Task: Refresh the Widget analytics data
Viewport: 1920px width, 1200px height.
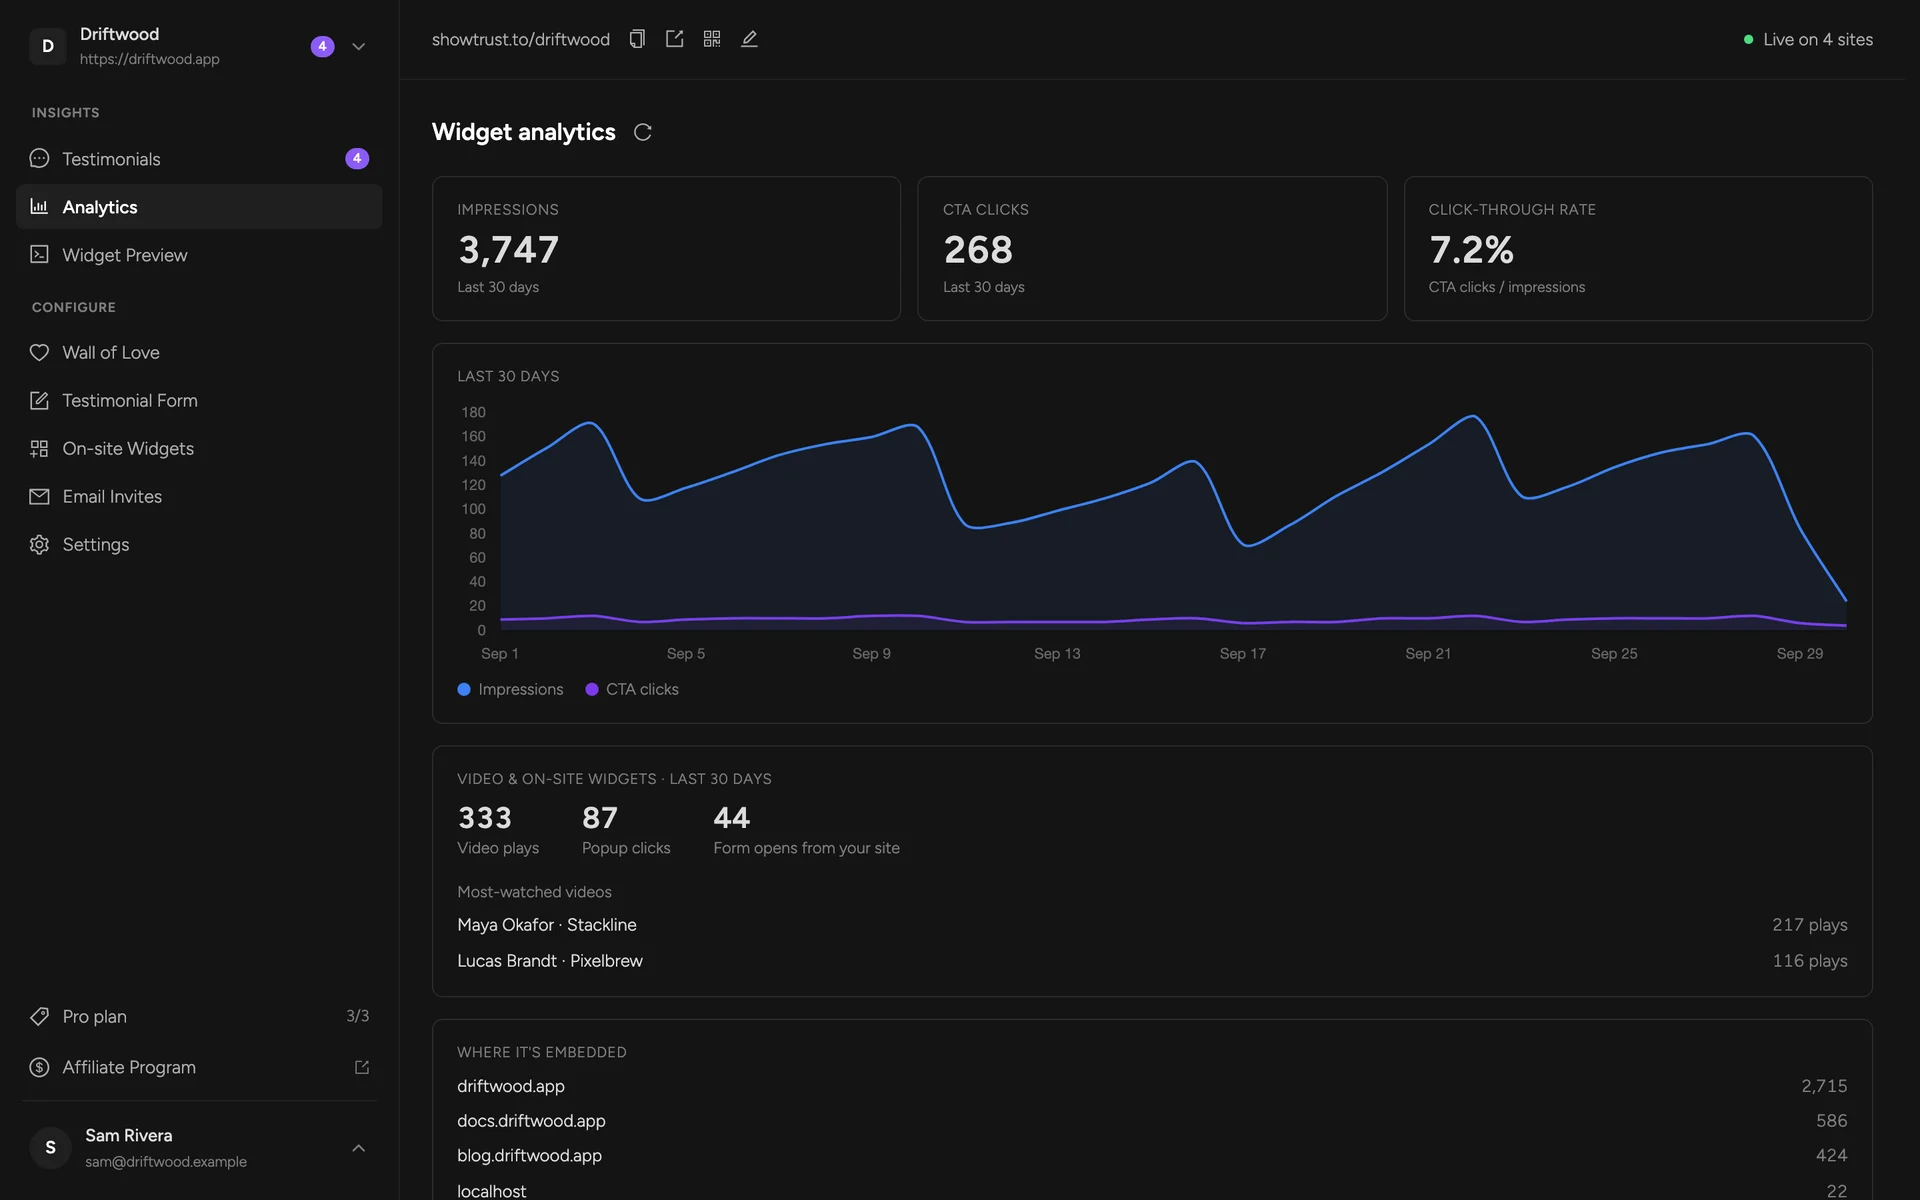Action: coord(643,132)
